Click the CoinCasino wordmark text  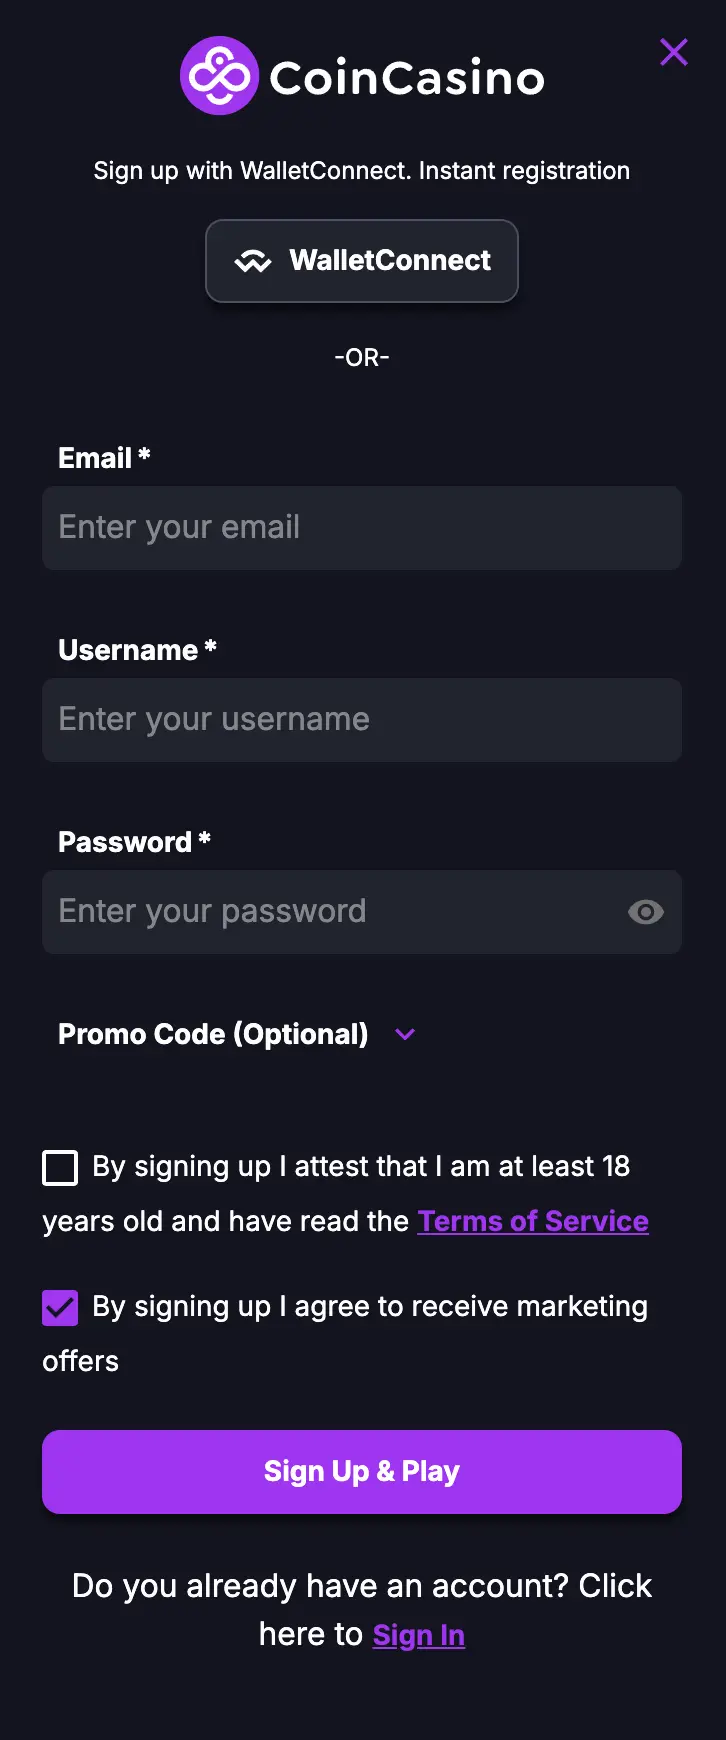point(406,78)
